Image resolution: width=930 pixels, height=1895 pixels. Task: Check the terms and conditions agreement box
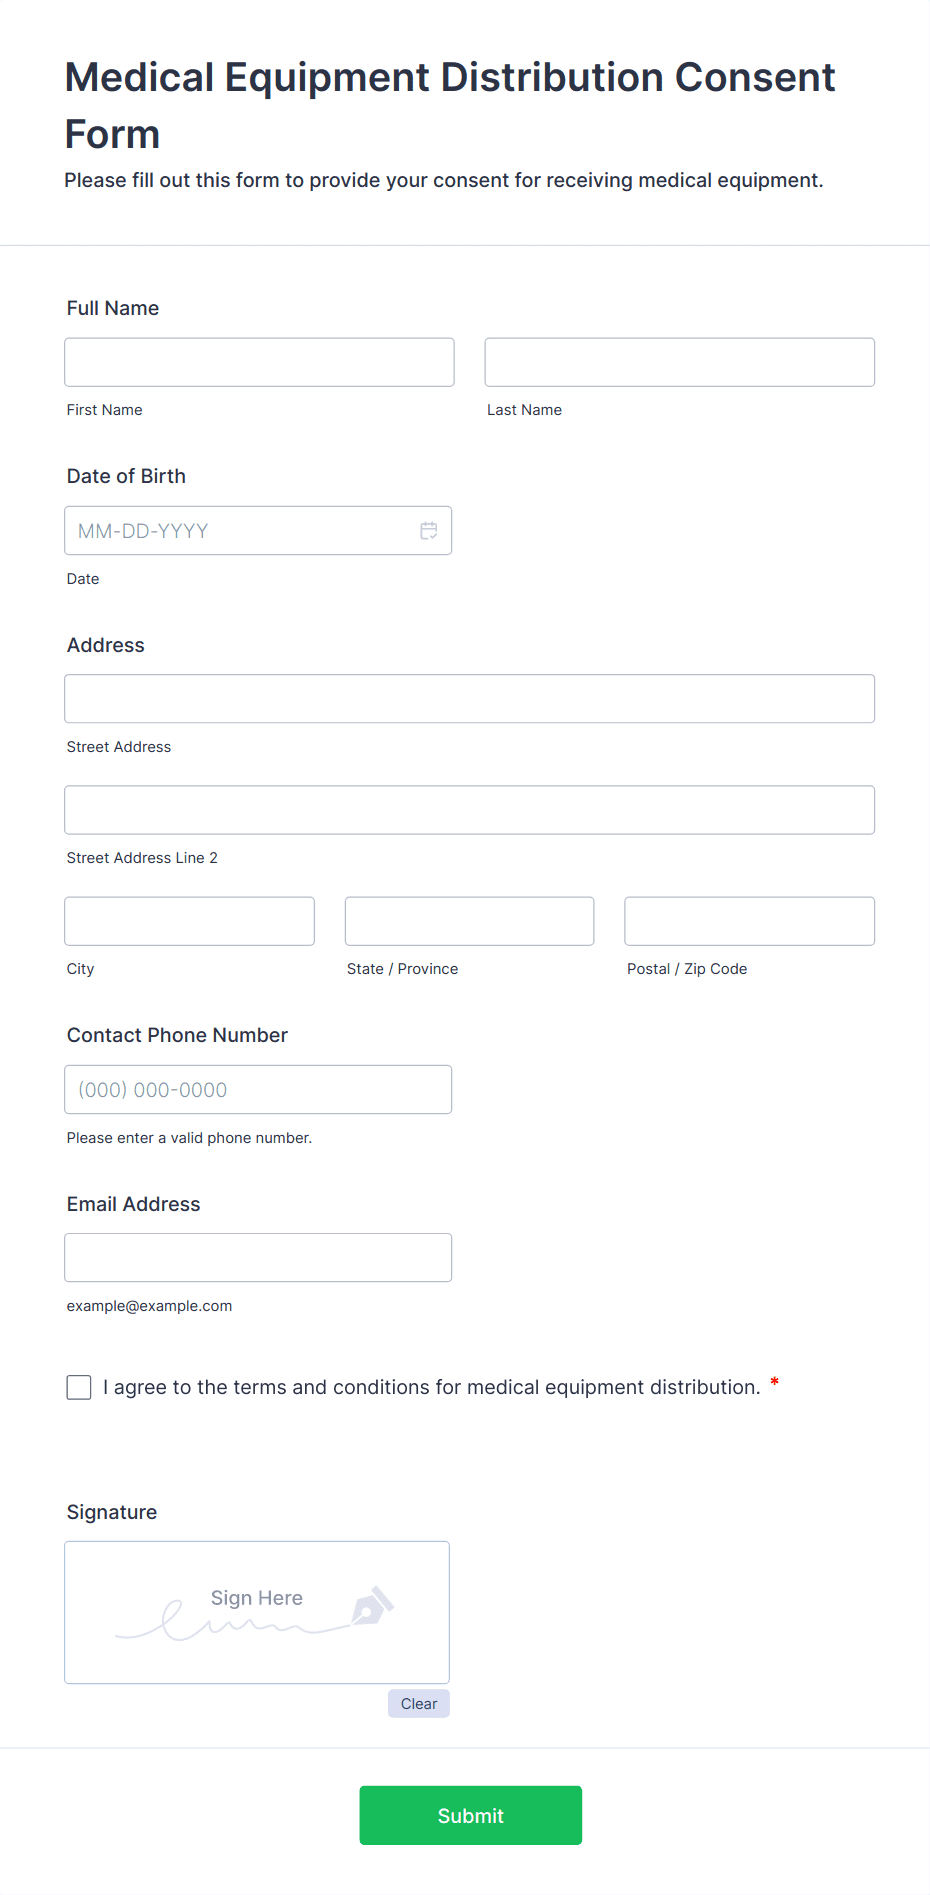pos(79,1387)
